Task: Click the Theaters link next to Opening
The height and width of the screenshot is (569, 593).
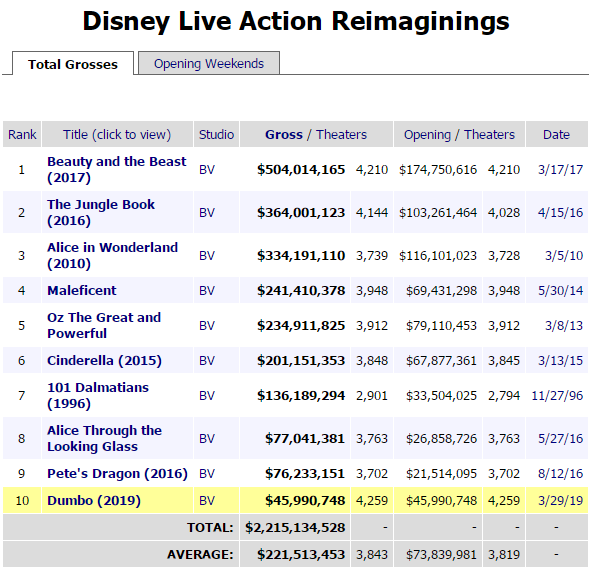Action: click(x=489, y=134)
